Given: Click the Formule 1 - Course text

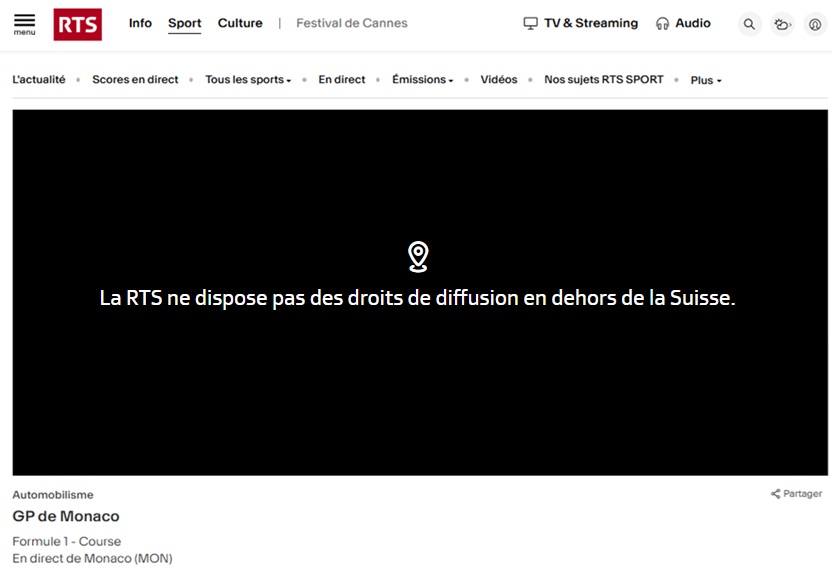Looking at the screenshot, I should click(67, 541).
